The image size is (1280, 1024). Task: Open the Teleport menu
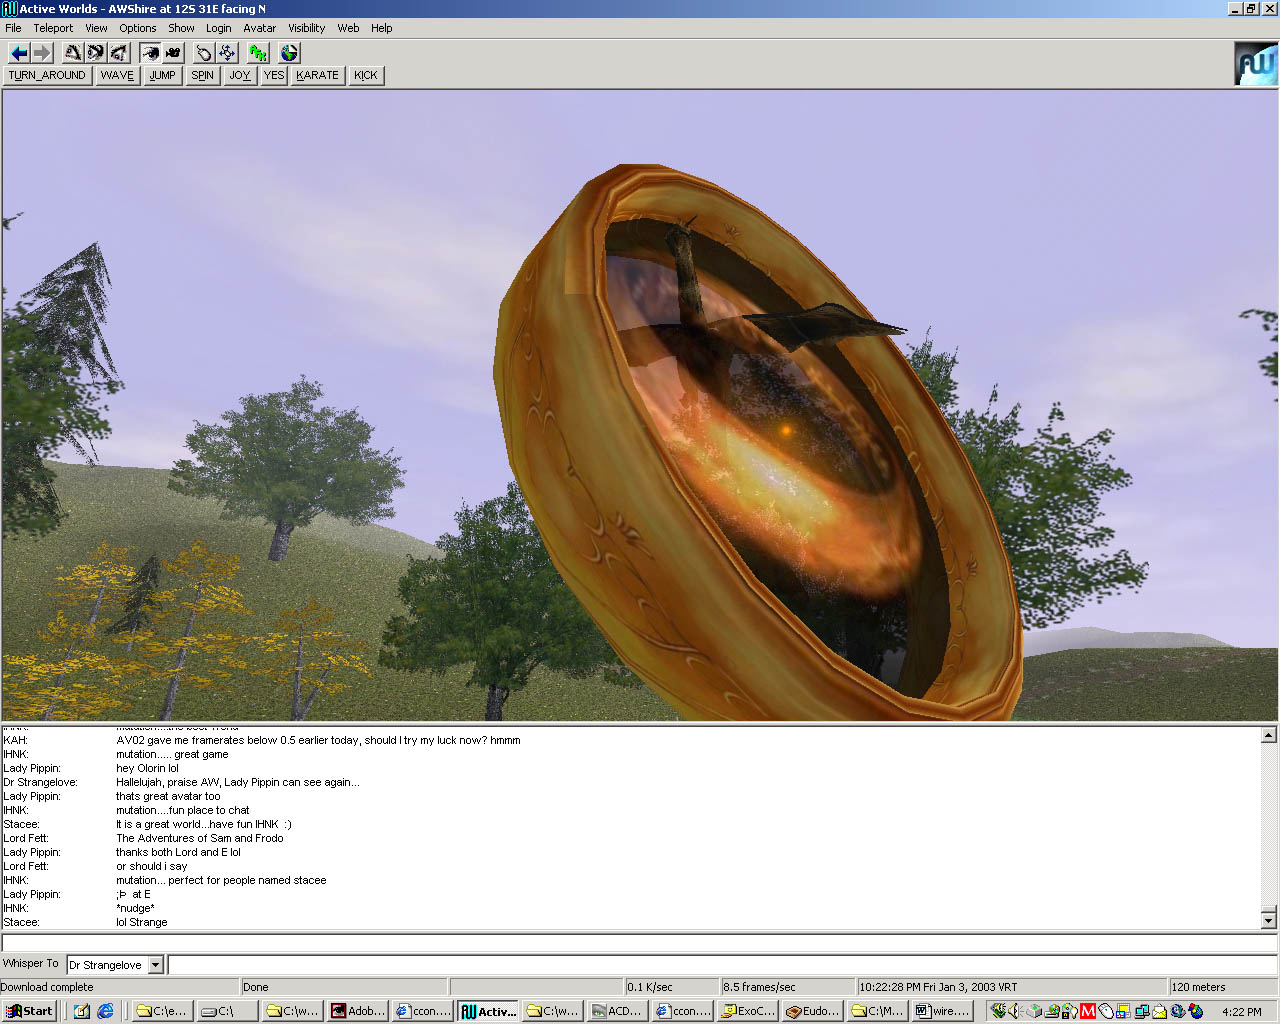[53, 28]
